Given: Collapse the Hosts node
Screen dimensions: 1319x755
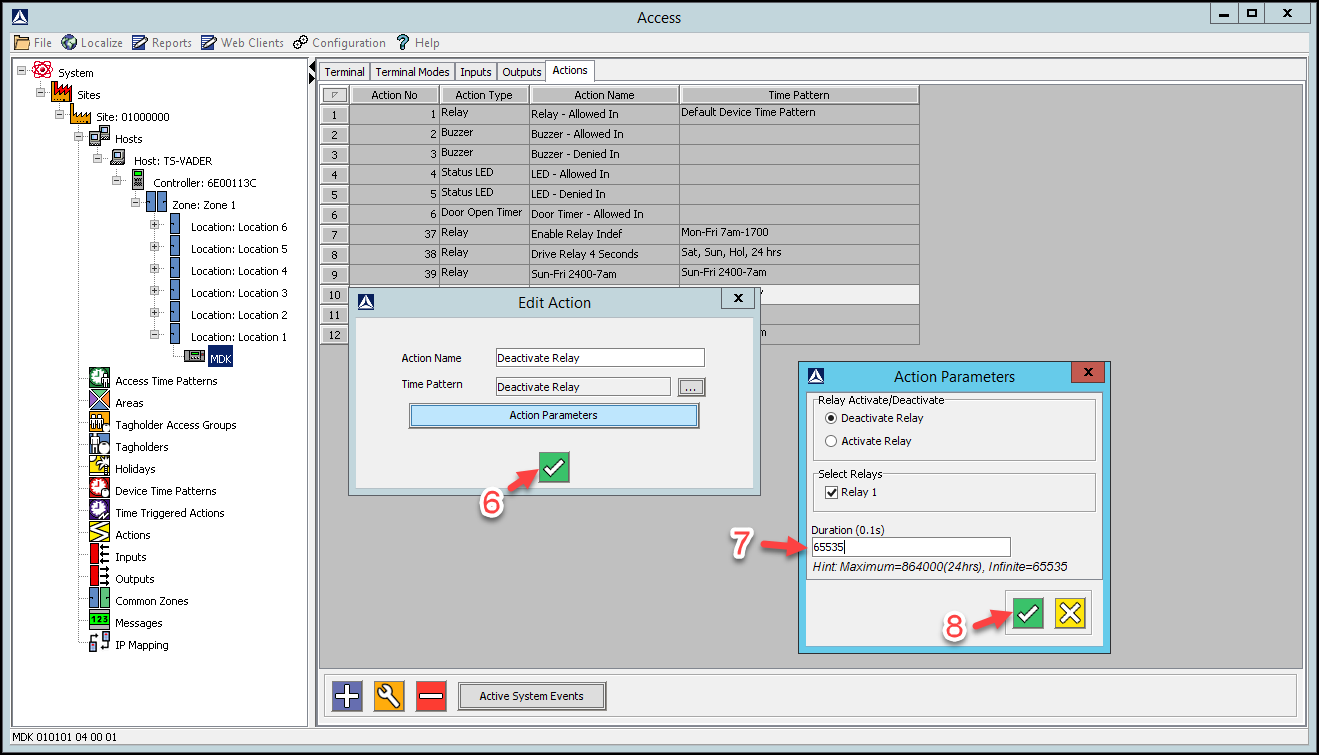Looking at the screenshot, I should (x=79, y=137).
